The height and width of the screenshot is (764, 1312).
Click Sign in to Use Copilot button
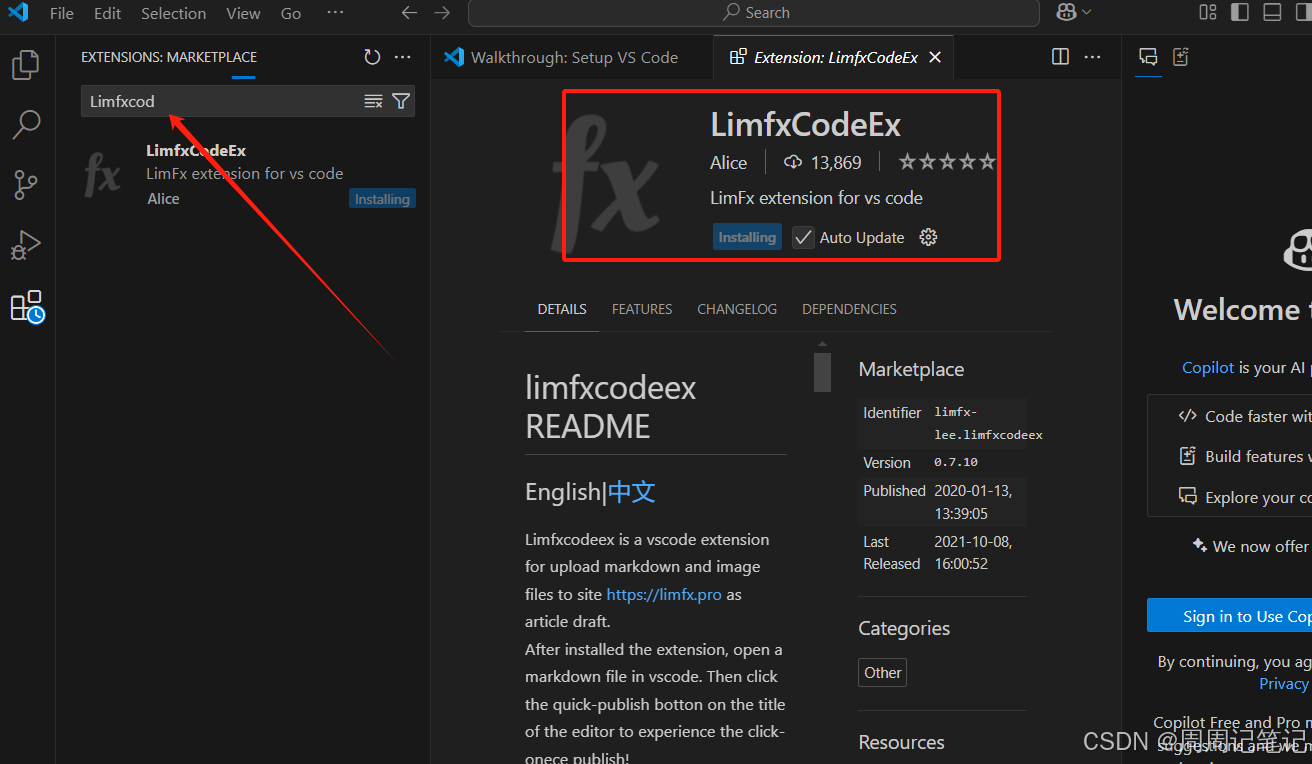[1229, 616]
